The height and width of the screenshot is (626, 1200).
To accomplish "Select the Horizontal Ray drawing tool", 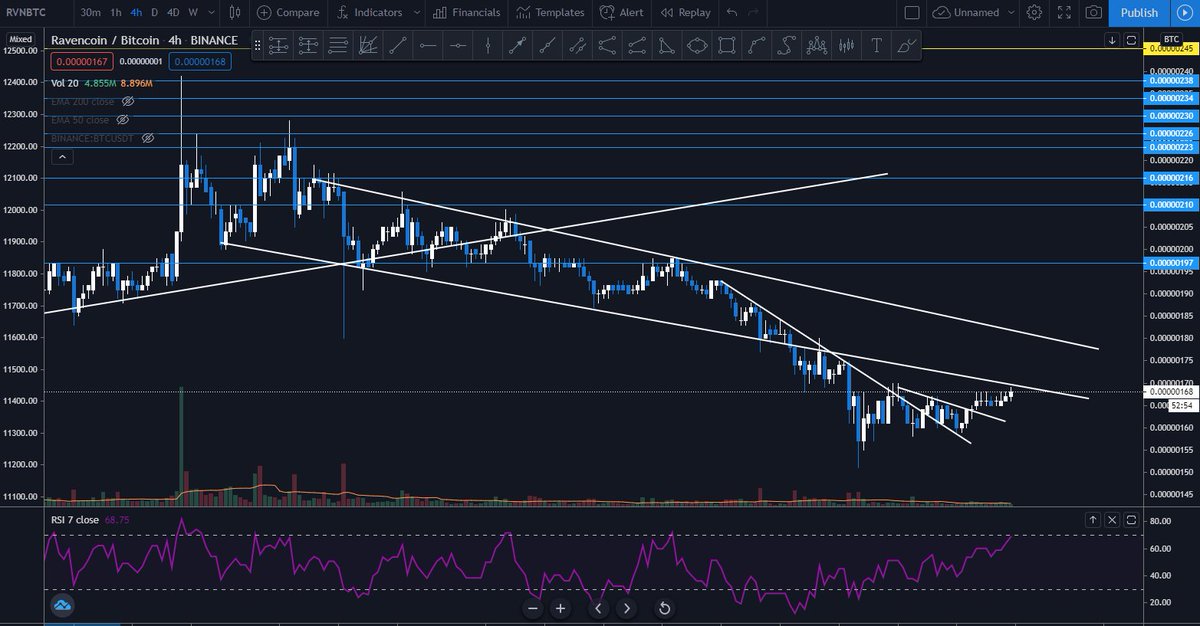I will [429, 46].
